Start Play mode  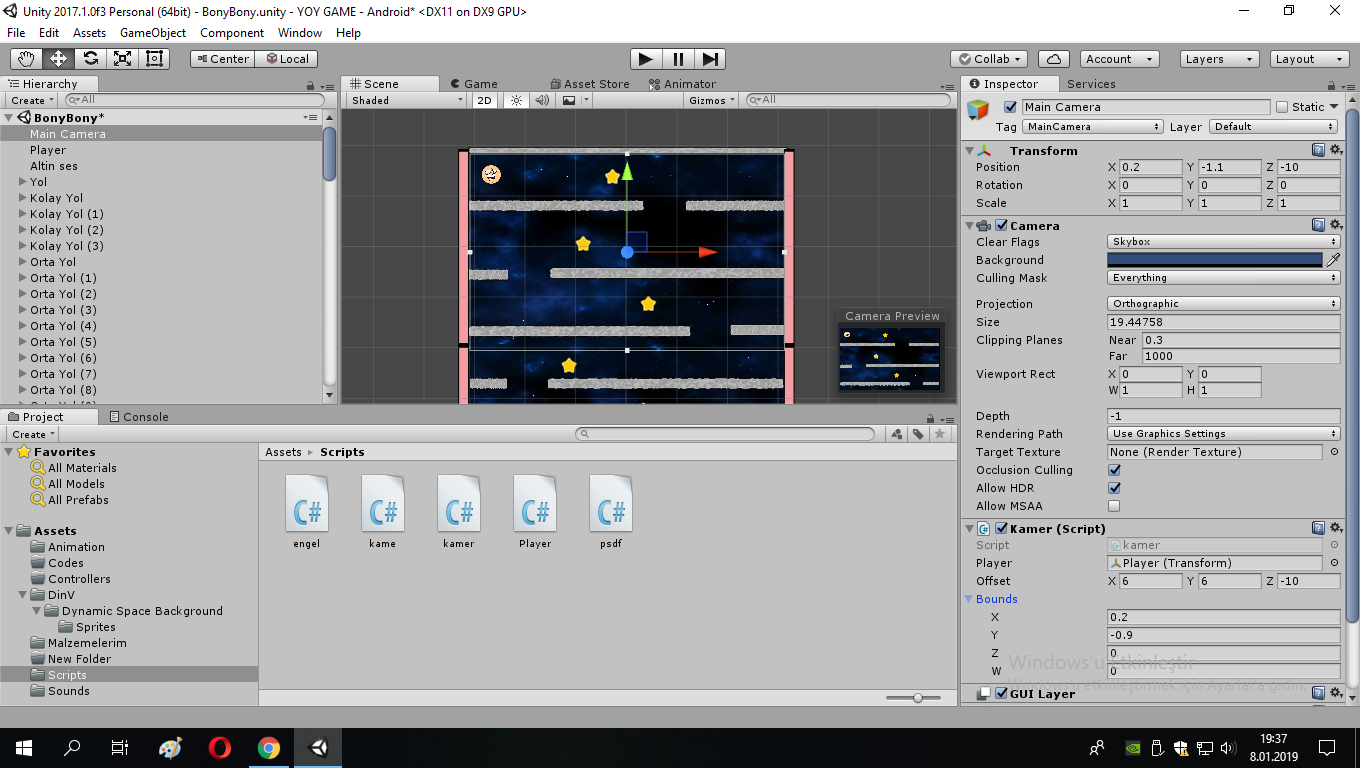(x=646, y=59)
